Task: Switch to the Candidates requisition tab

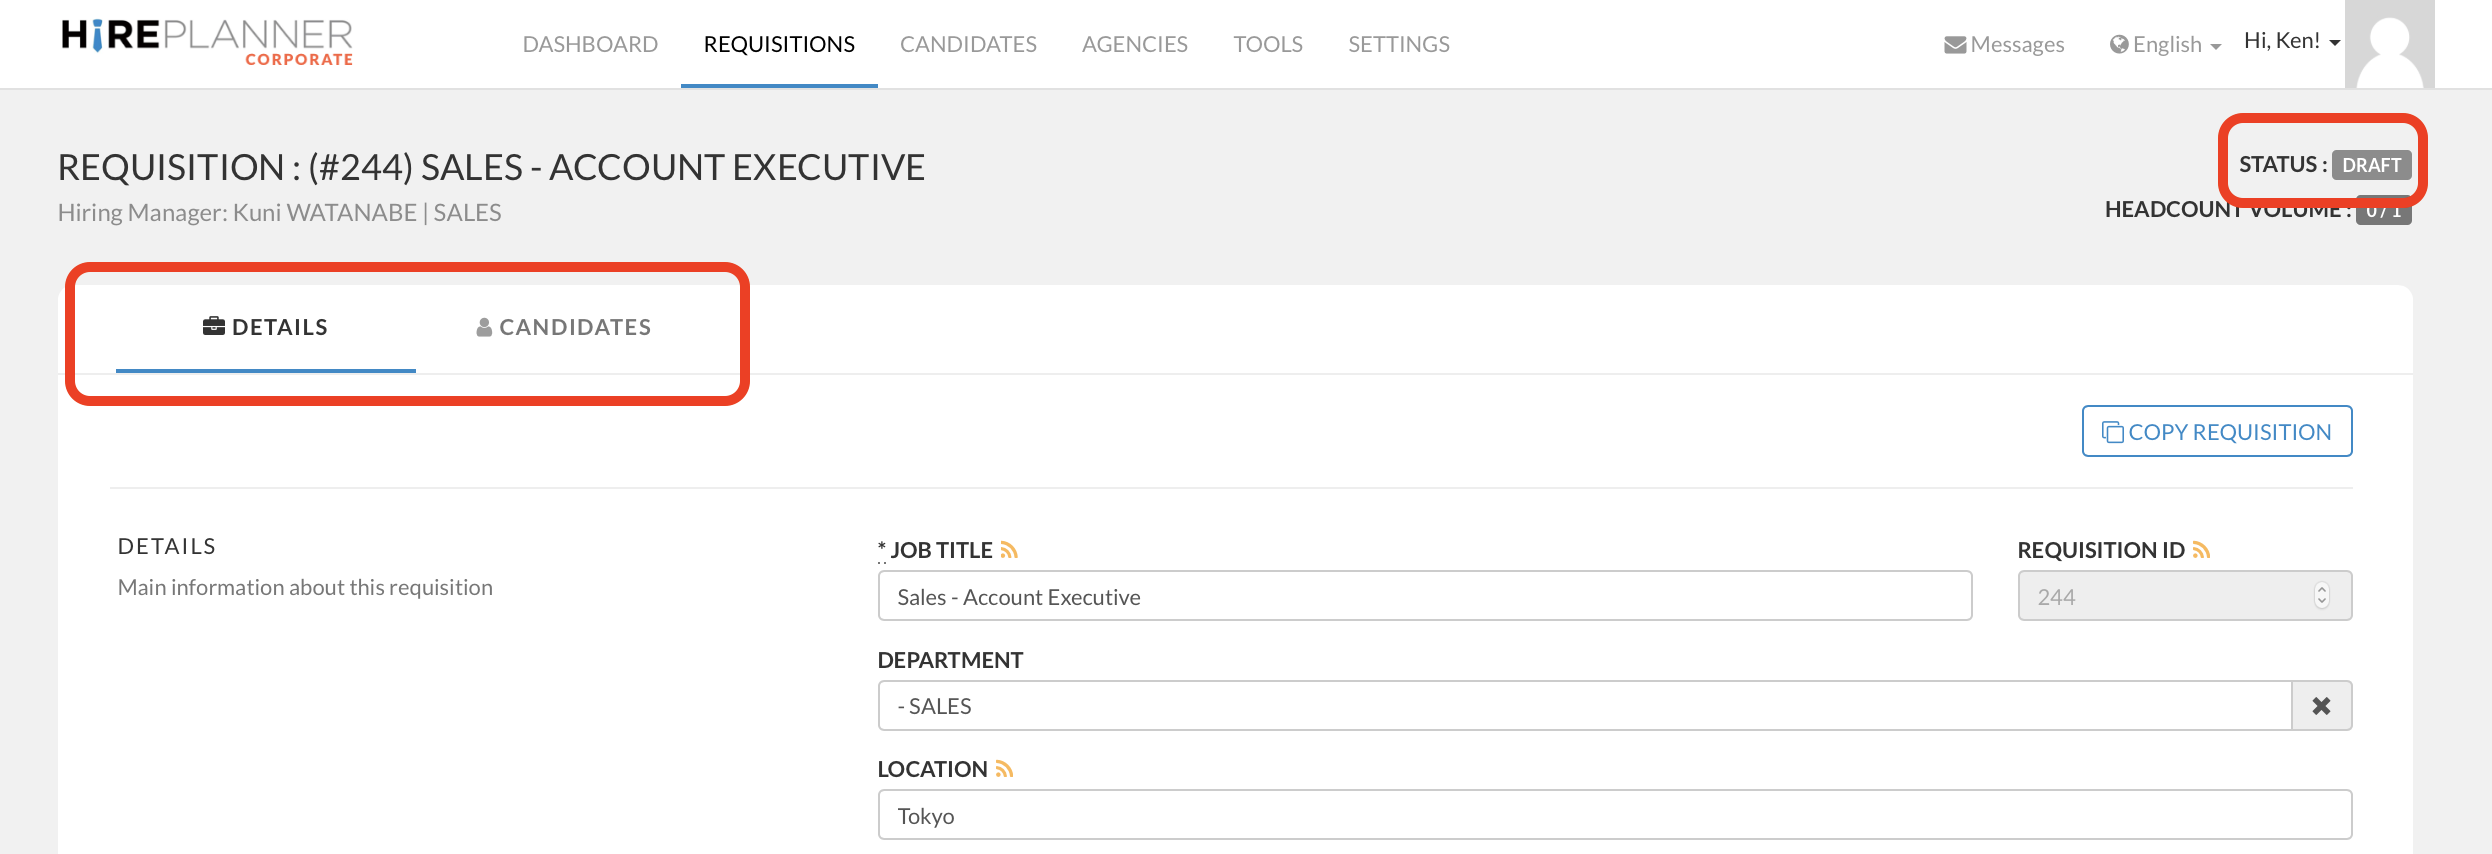Action: (x=564, y=327)
